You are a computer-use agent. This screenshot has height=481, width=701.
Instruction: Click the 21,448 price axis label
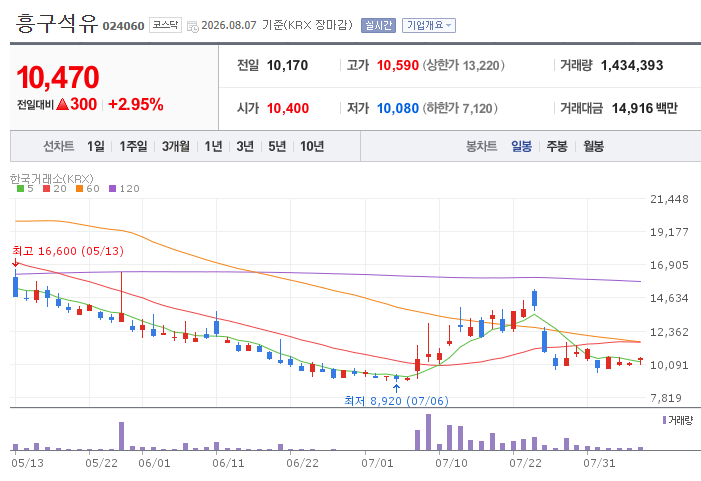pyautogui.click(x=669, y=199)
